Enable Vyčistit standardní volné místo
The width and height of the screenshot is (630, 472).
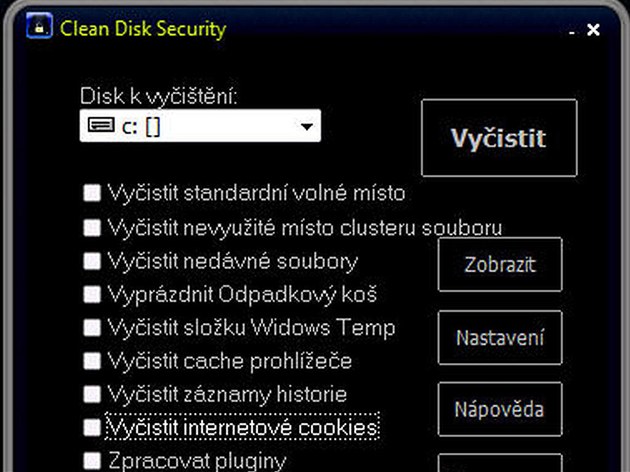92,193
